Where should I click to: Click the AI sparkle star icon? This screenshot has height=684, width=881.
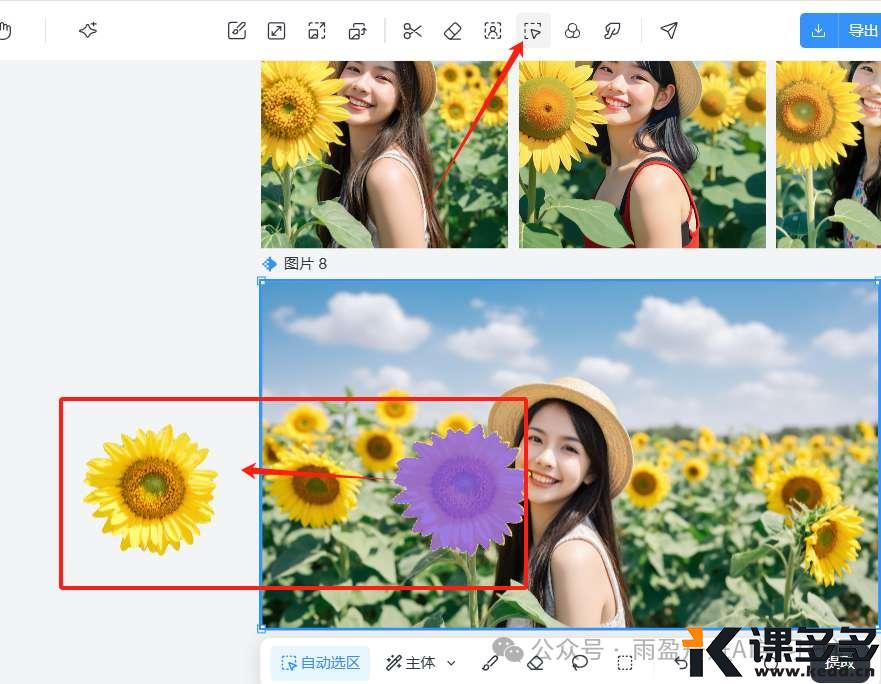(88, 31)
